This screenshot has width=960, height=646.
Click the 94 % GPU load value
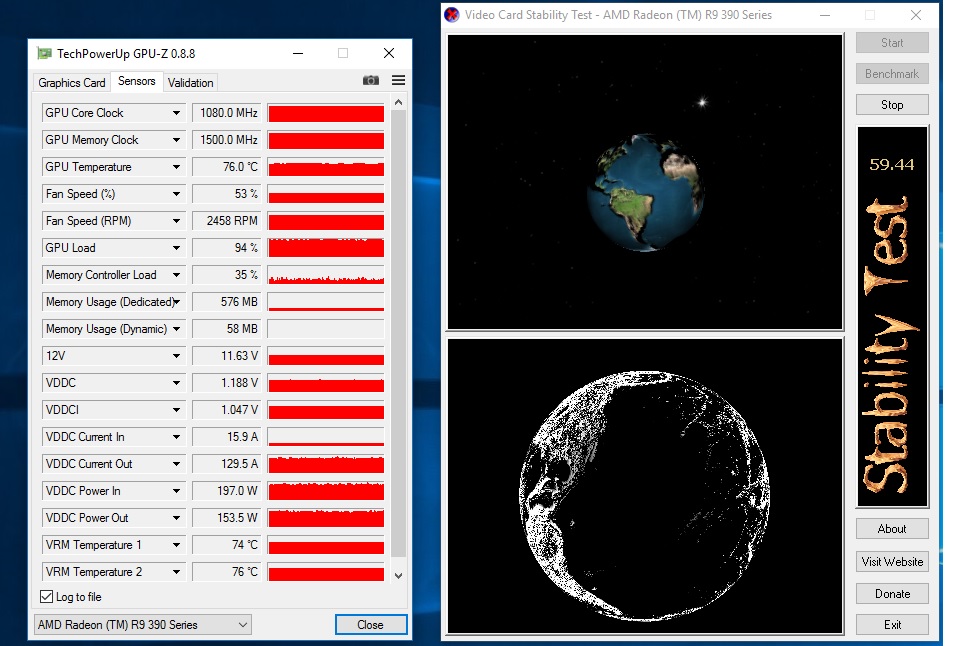coord(227,248)
